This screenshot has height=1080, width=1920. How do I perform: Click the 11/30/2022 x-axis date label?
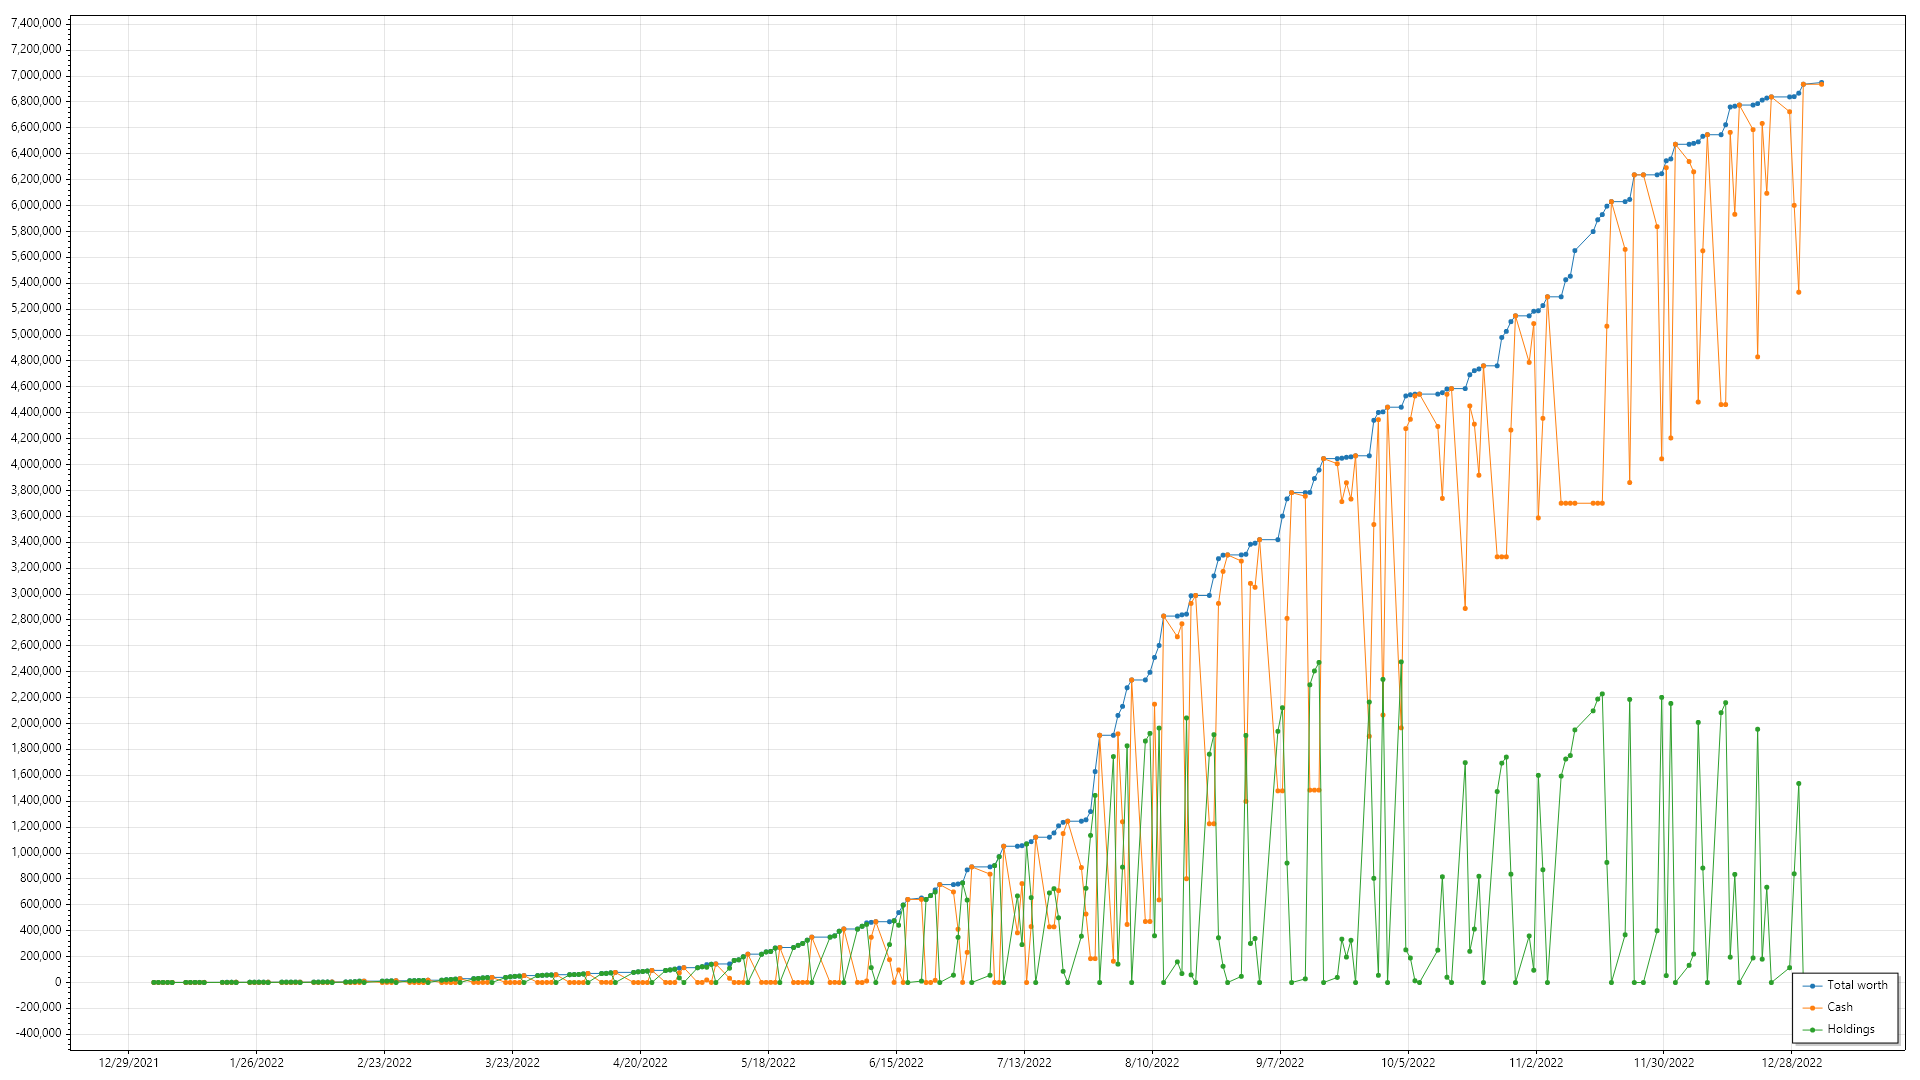[x=1664, y=1063]
